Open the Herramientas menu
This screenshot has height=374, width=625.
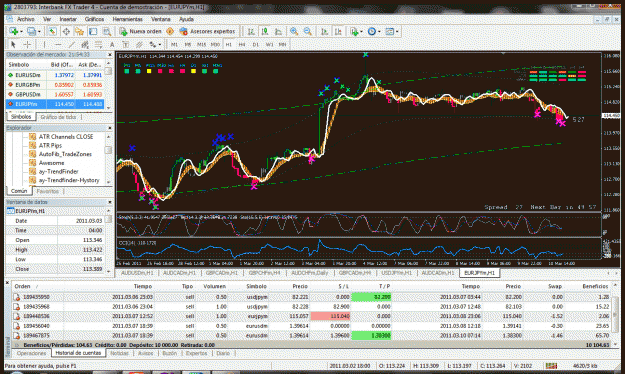[x=128, y=19]
